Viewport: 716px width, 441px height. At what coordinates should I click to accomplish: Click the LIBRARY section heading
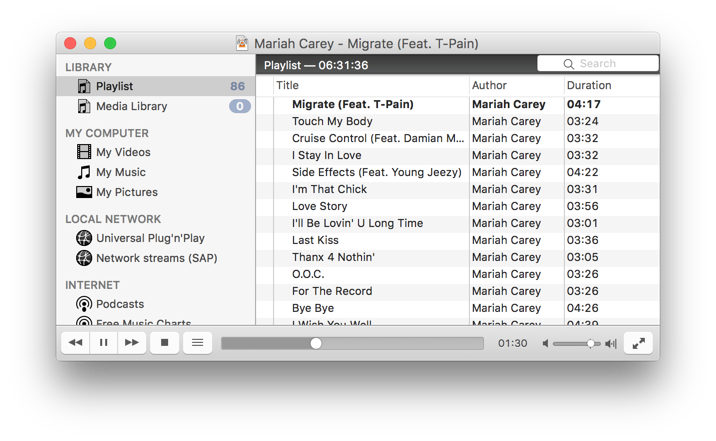[x=88, y=67]
